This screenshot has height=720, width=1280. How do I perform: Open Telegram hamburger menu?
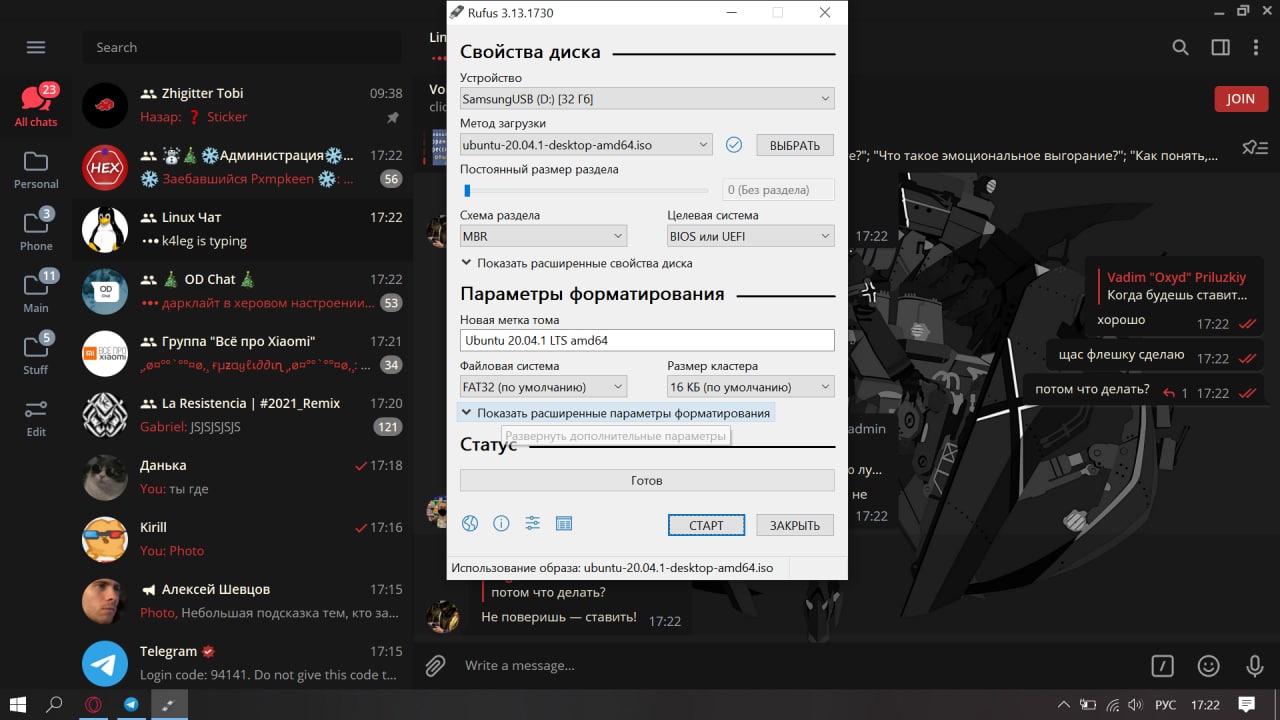pyautogui.click(x=36, y=47)
